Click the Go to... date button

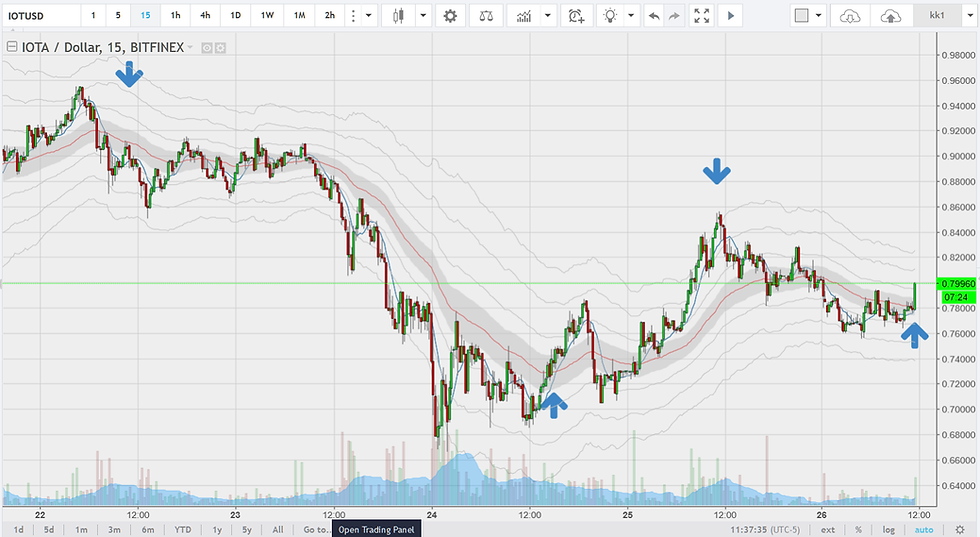[316, 529]
